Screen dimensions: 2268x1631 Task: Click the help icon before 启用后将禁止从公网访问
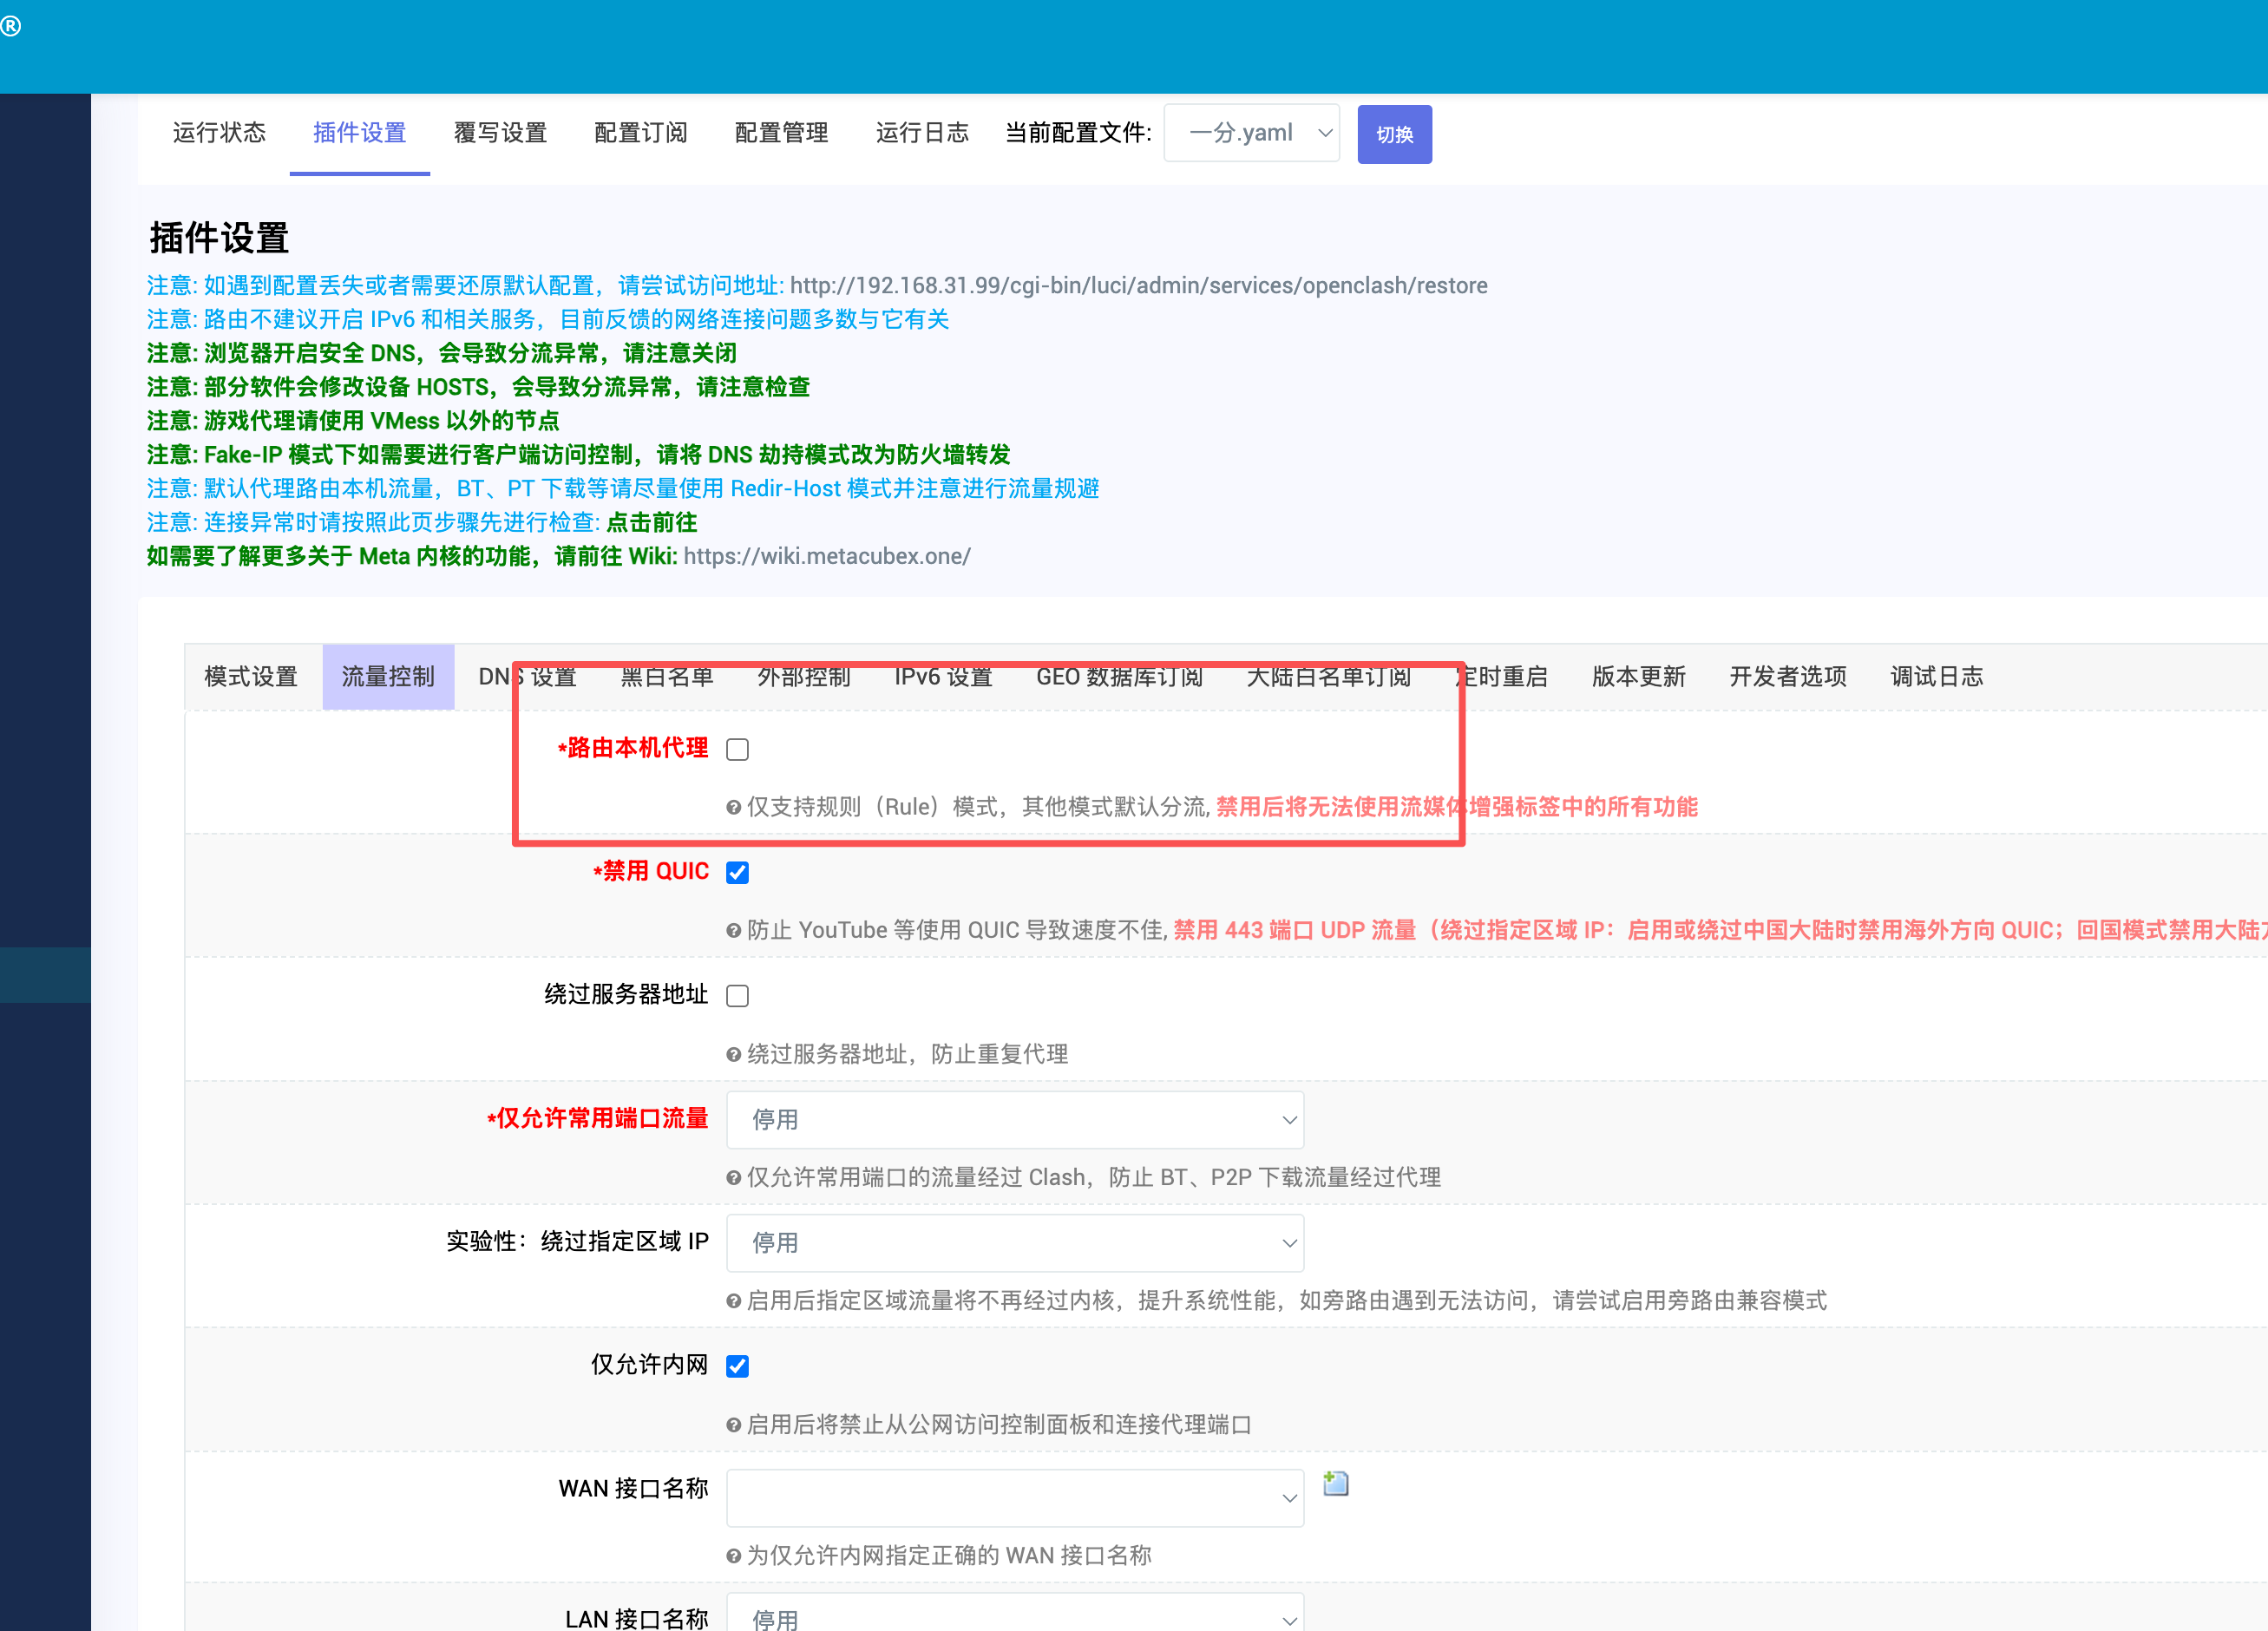point(733,1425)
